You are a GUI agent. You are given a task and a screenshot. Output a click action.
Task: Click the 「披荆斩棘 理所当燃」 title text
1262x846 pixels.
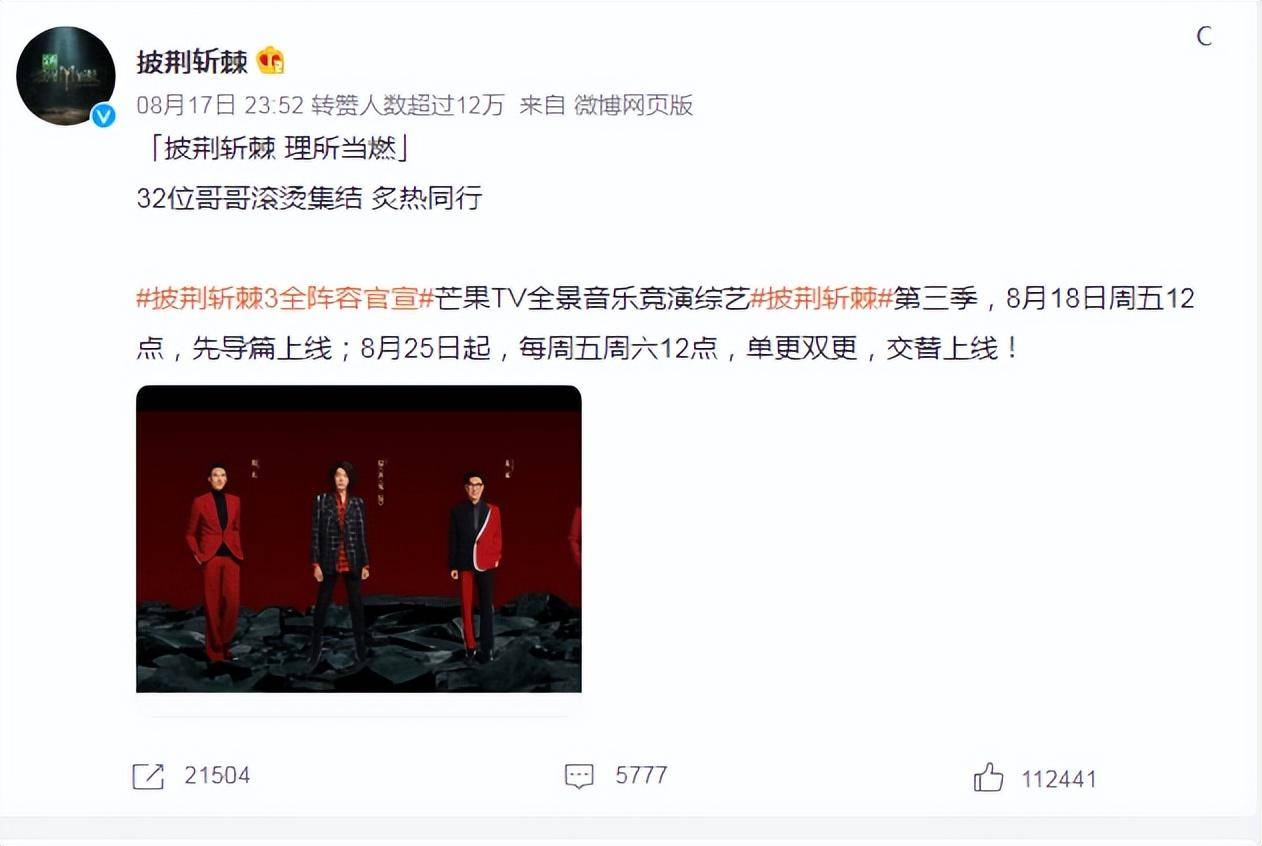coord(277,150)
